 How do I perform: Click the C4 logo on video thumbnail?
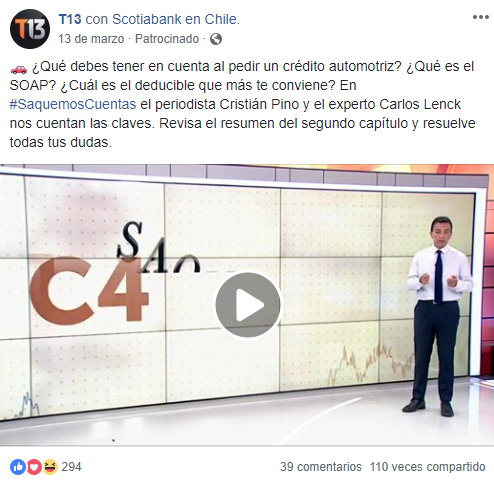point(89,290)
